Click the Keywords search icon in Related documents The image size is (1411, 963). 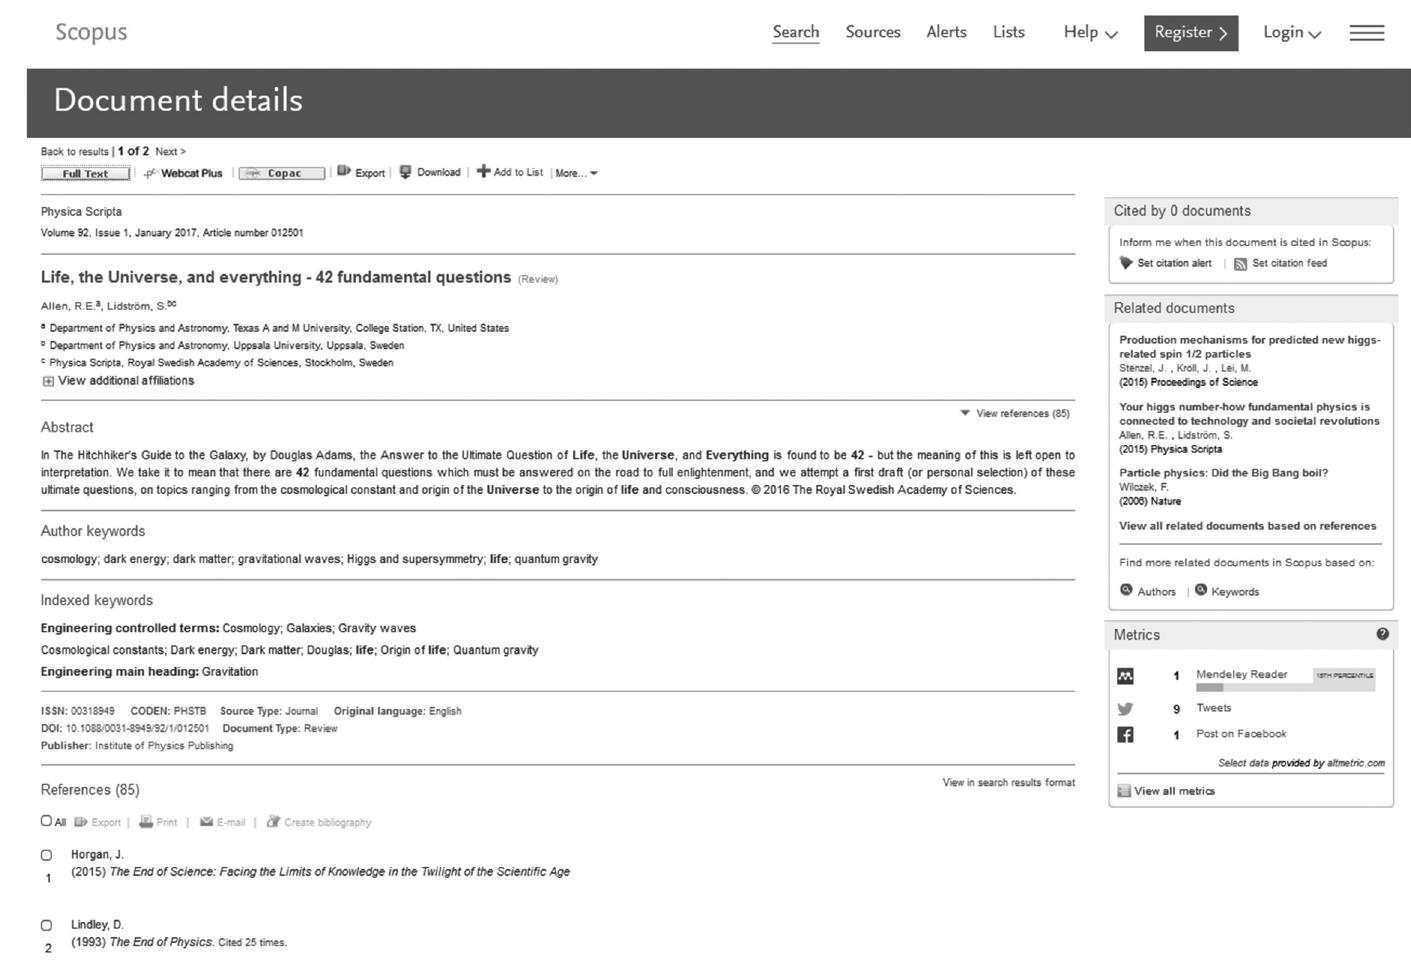tap(1201, 590)
